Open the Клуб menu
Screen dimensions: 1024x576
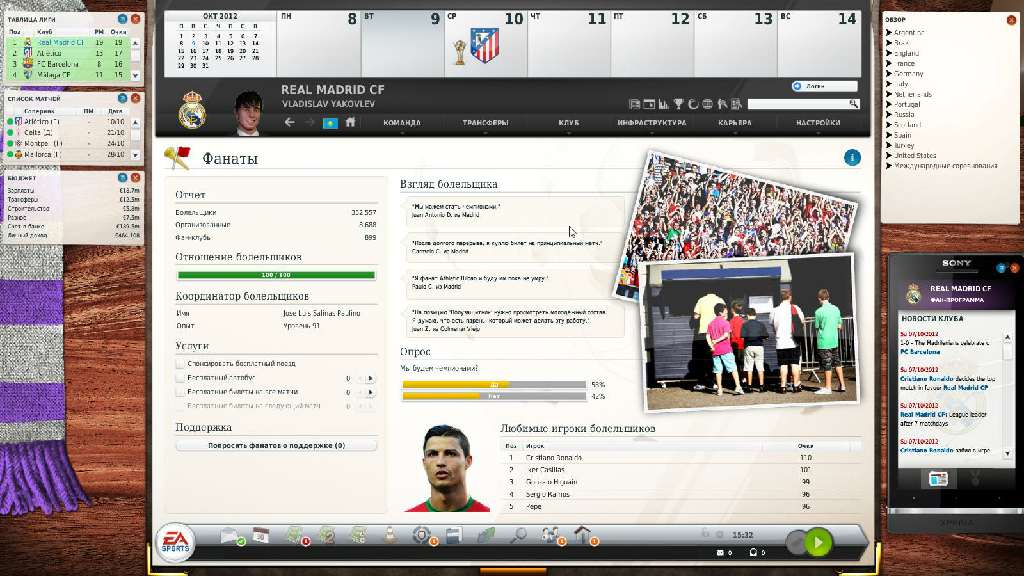[x=569, y=123]
